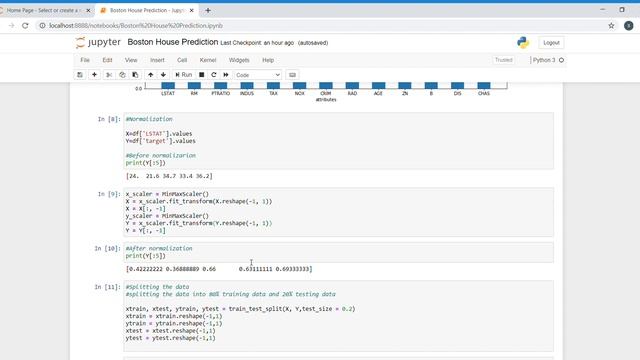Open the Insert menu

coord(157,60)
